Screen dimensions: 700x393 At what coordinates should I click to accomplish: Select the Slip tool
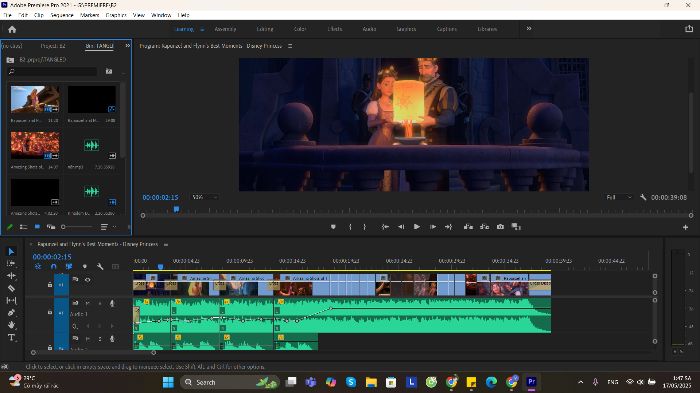pyautogui.click(x=11, y=301)
